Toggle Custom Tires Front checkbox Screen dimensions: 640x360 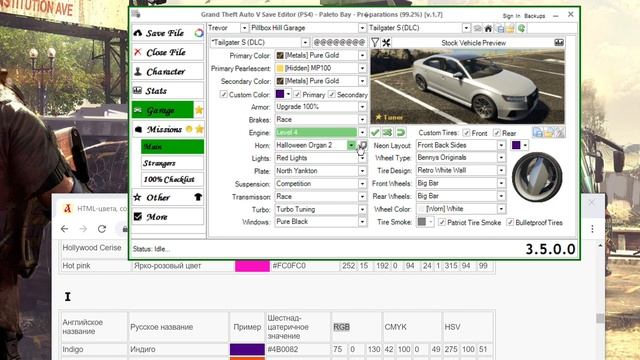pyautogui.click(x=466, y=133)
